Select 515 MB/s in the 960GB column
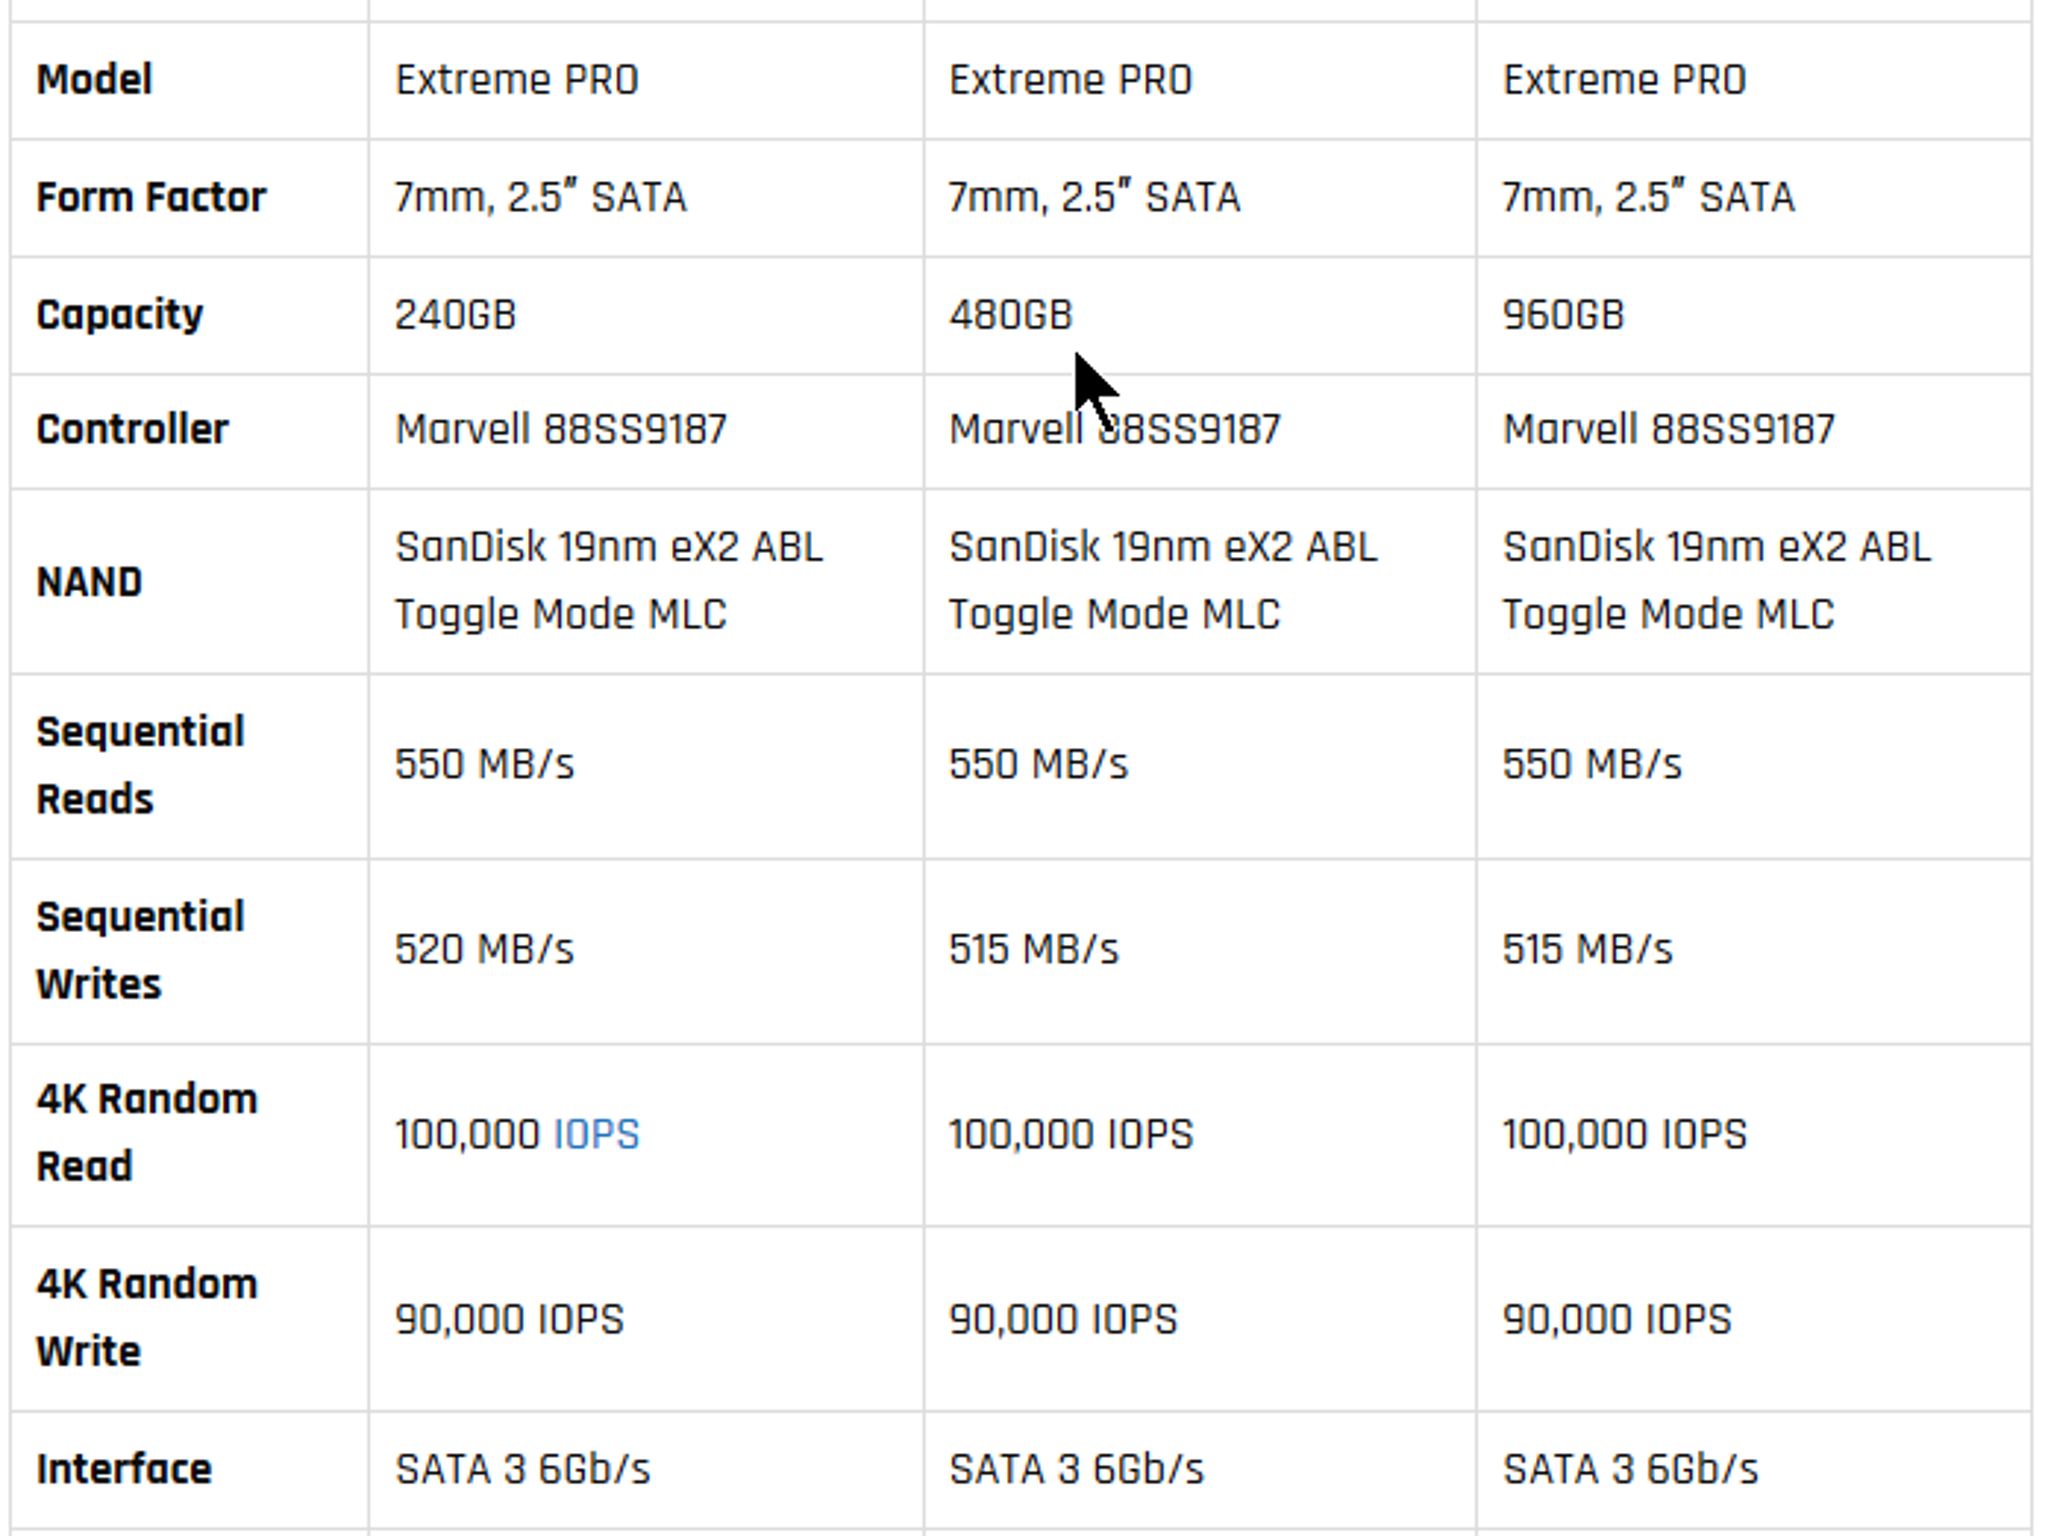The width and height of the screenshot is (2048, 1536). pyautogui.click(x=1587, y=949)
